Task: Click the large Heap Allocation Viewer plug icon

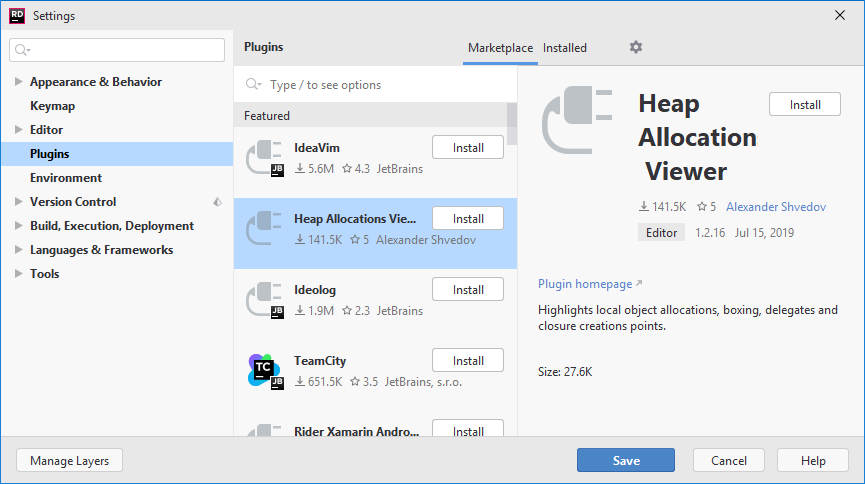Action: pyautogui.click(x=577, y=120)
